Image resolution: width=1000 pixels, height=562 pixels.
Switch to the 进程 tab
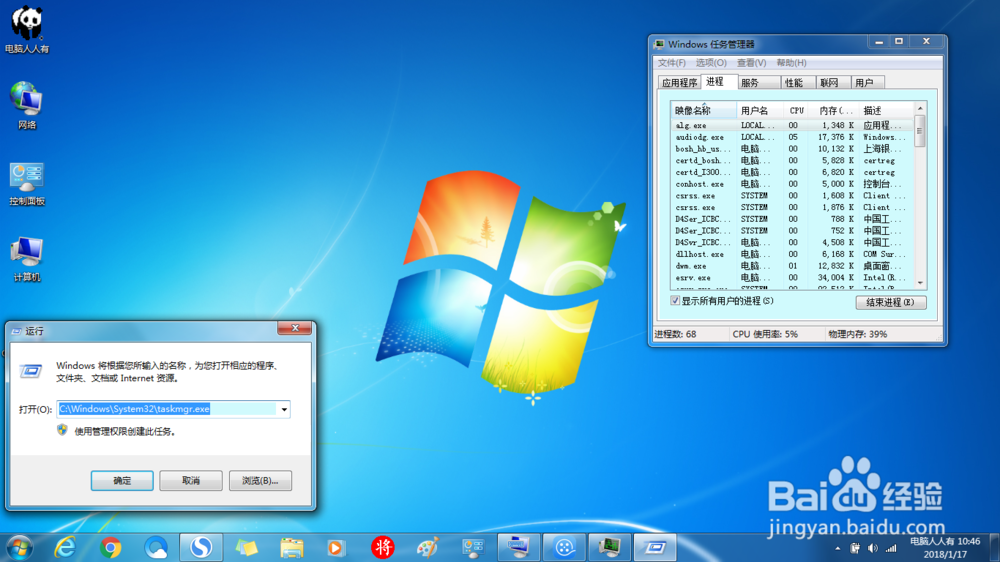(x=719, y=82)
